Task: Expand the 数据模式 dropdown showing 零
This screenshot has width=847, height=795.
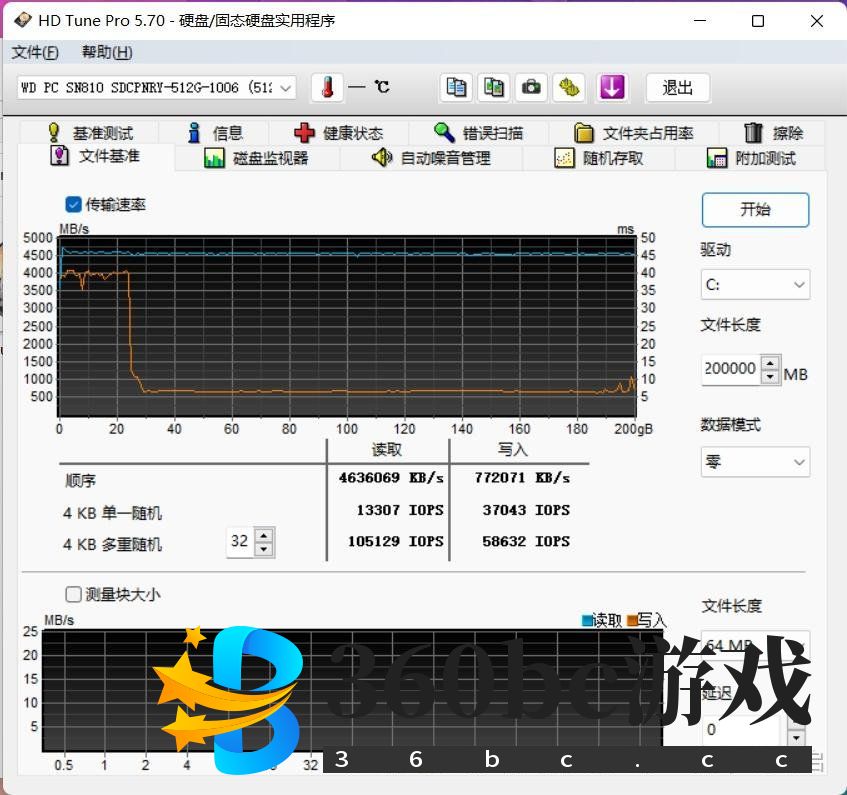Action: click(x=755, y=462)
